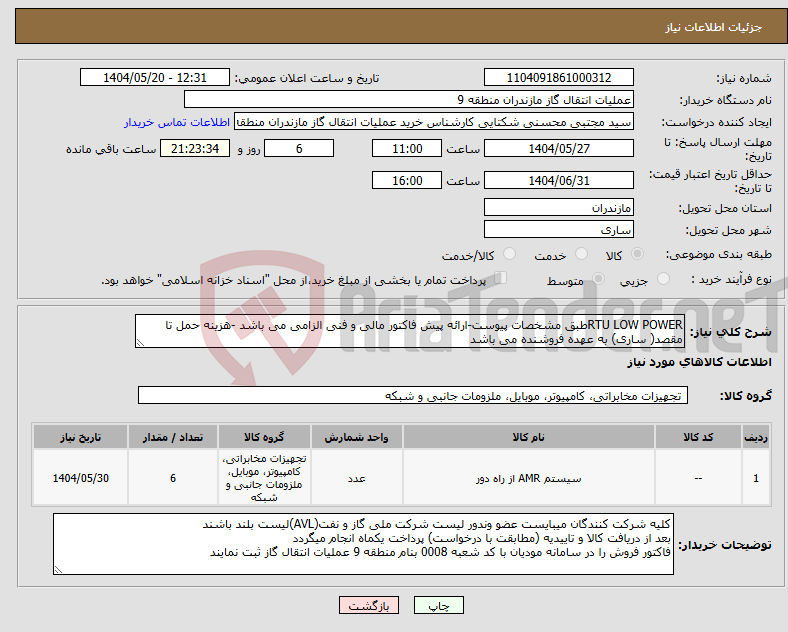
Task: Click the عدد unit cell
Action: [x=356, y=478]
